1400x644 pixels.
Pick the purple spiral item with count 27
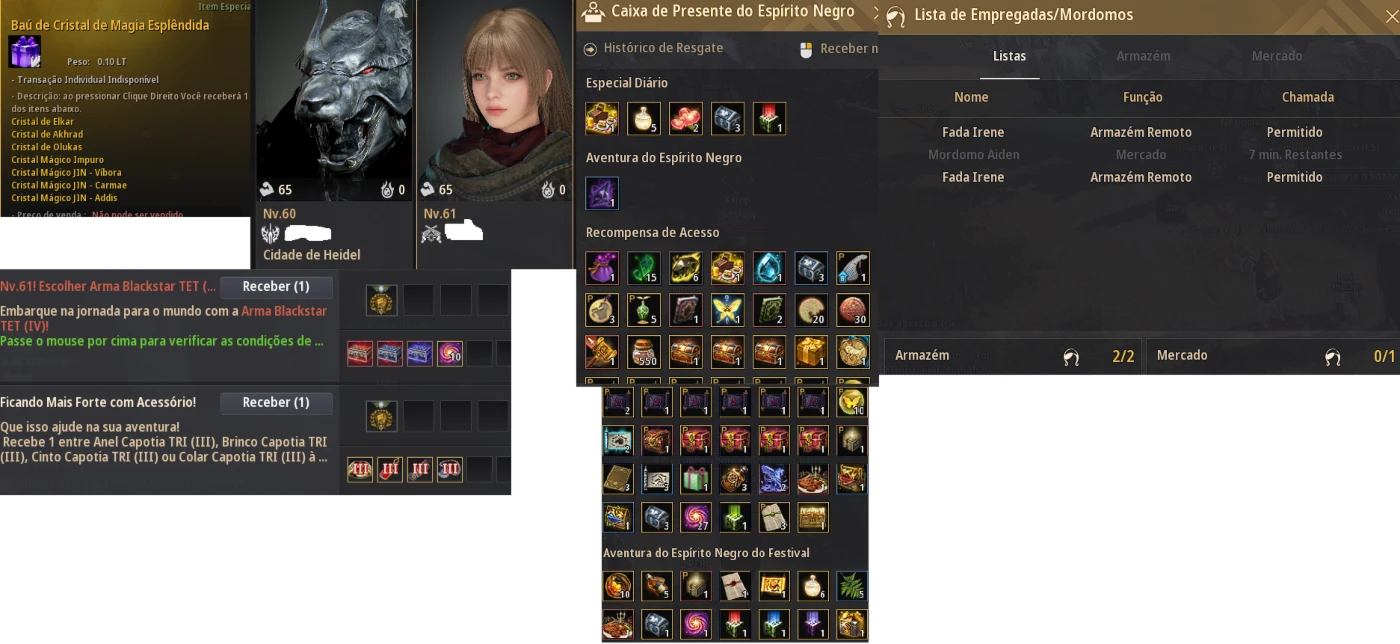(x=695, y=517)
